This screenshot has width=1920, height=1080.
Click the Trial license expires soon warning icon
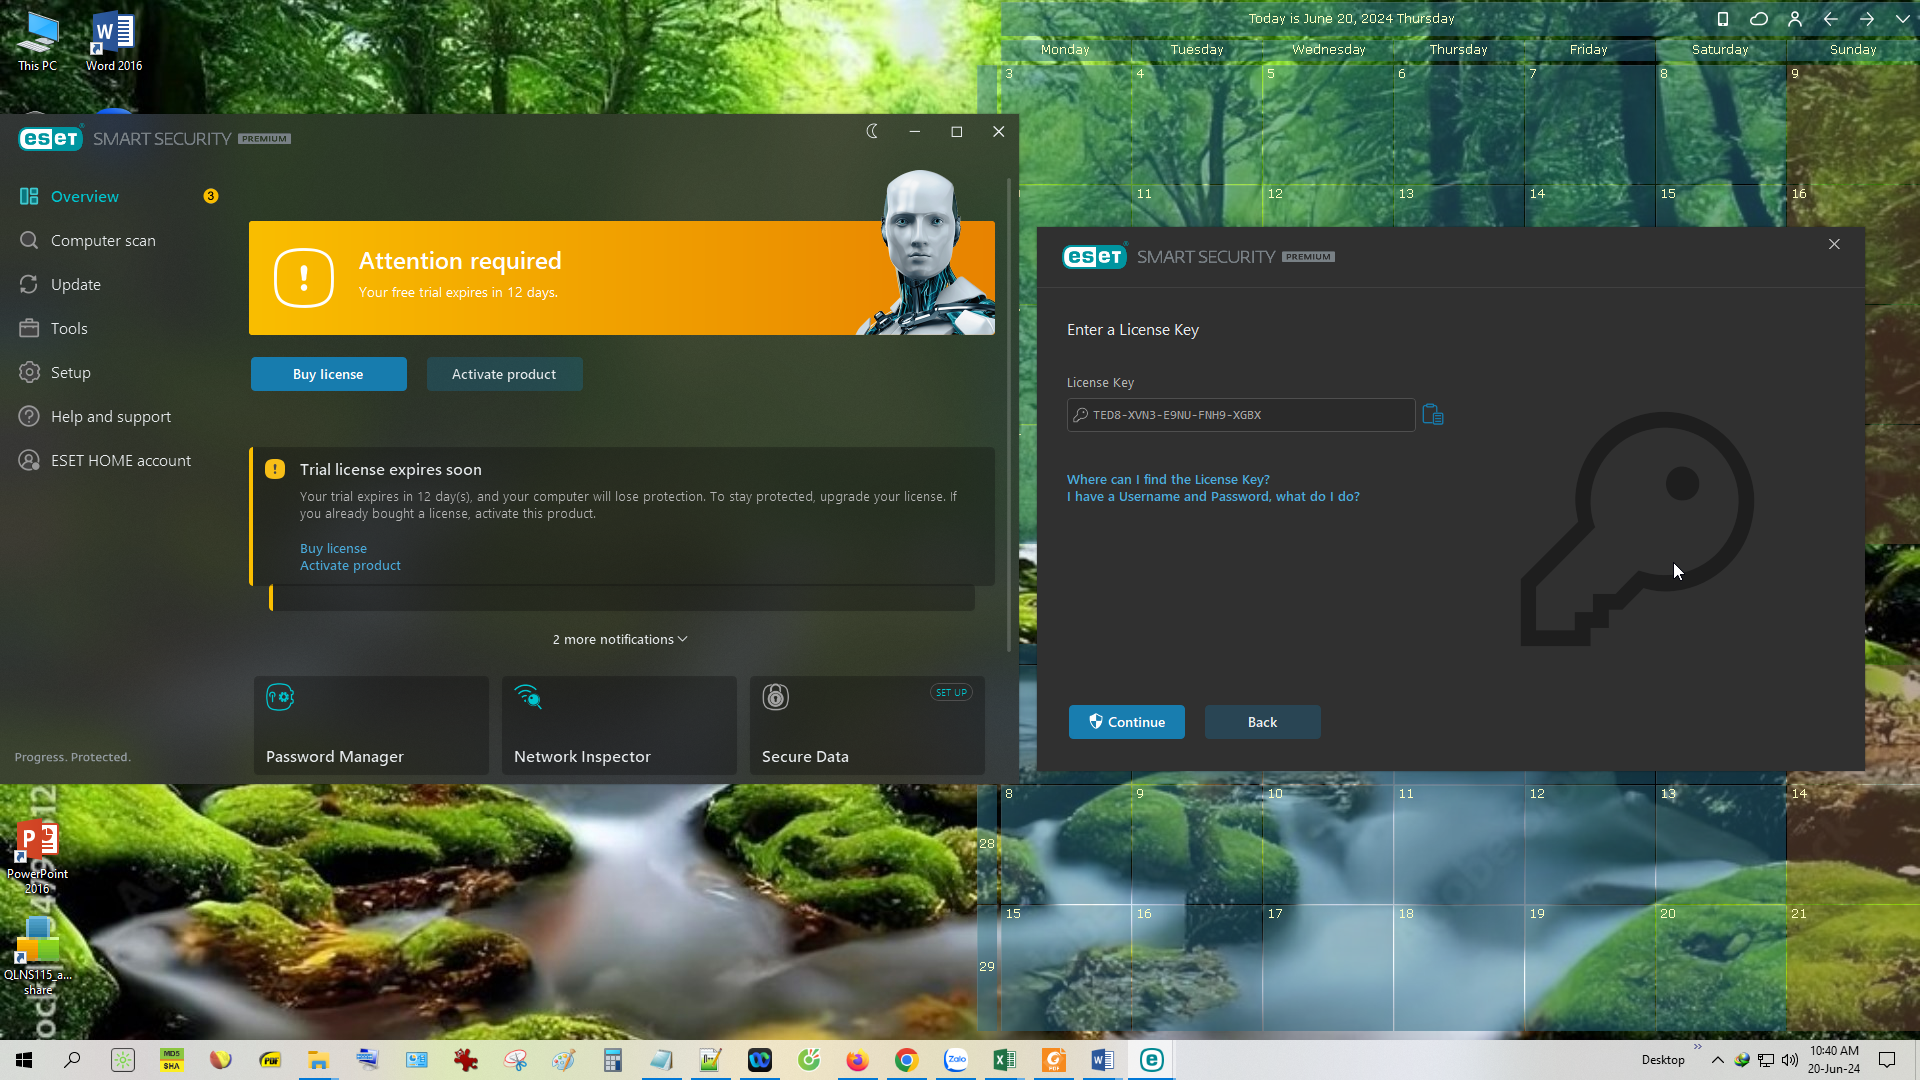click(275, 469)
